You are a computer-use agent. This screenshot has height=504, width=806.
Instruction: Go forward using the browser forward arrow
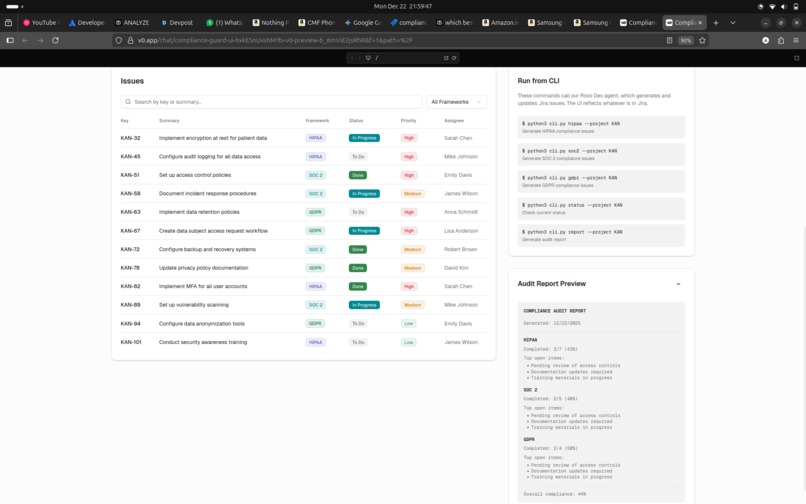(x=40, y=40)
